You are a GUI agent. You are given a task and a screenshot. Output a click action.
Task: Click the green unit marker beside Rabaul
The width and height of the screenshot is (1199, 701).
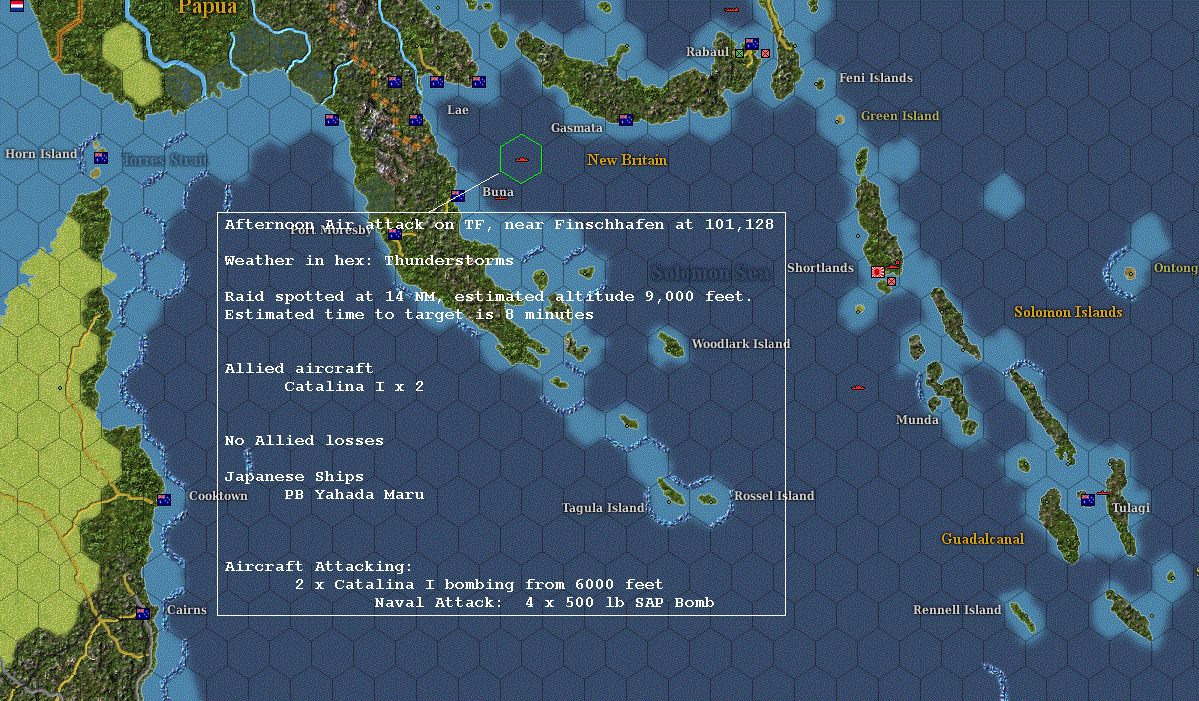739,54
